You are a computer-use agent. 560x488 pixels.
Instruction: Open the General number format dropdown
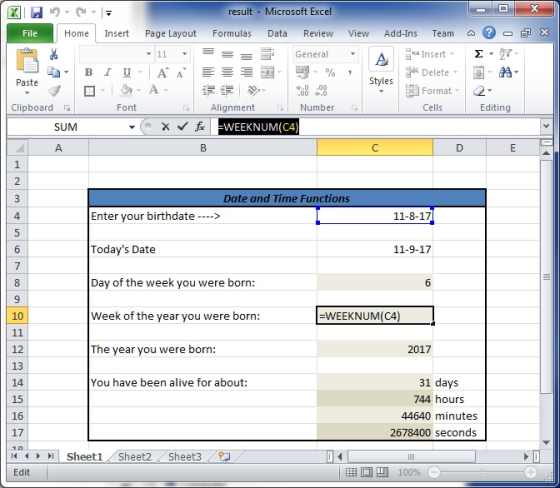(353, 54)
